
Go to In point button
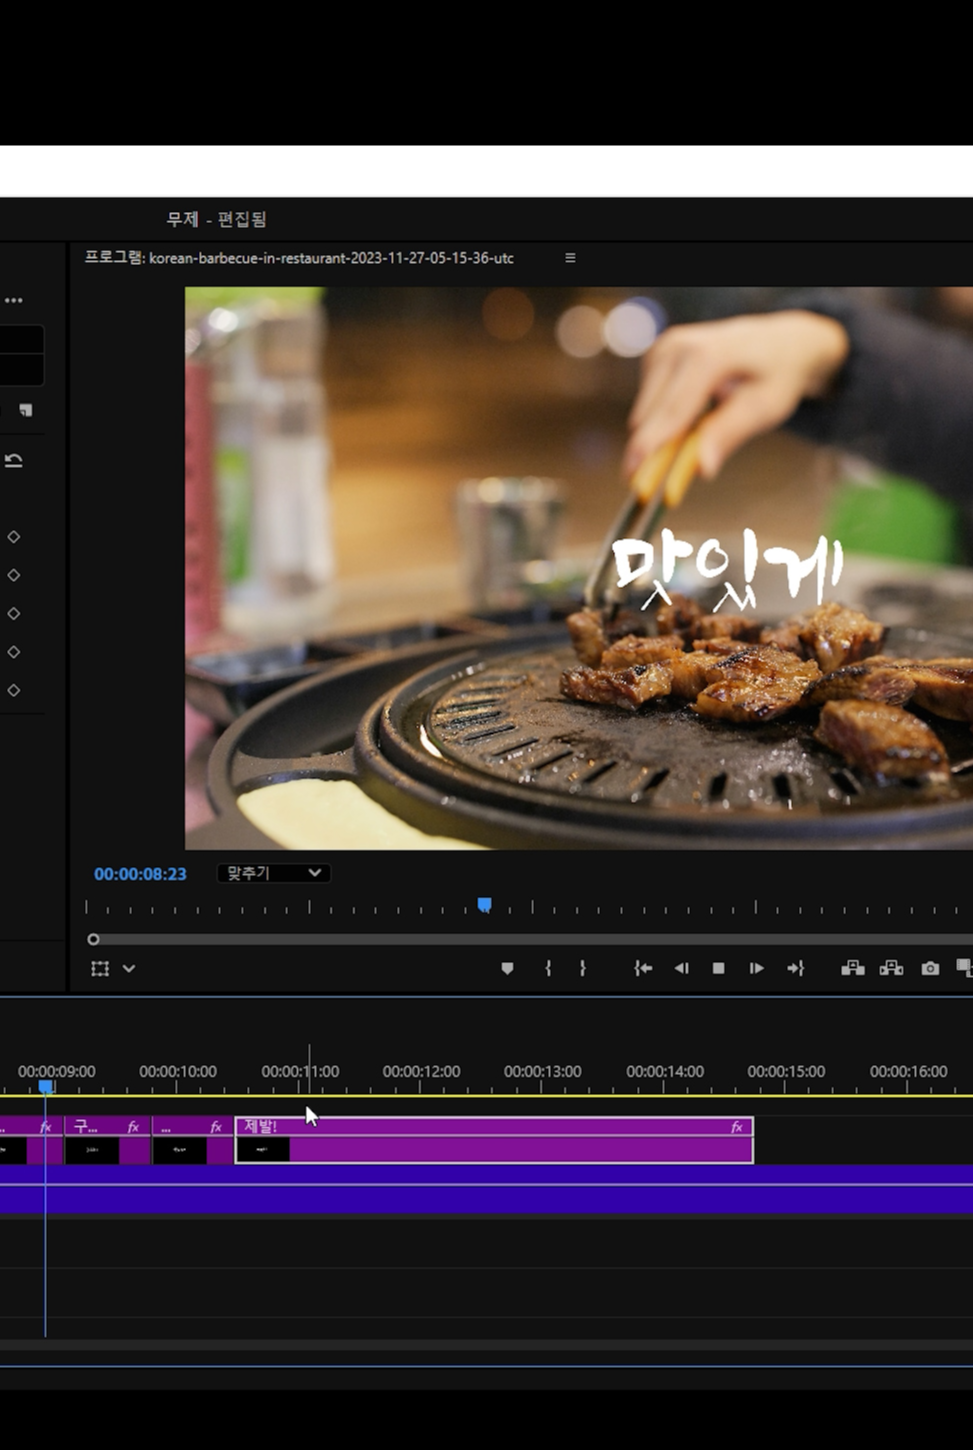pyautogui.click(x=643, y=968)
